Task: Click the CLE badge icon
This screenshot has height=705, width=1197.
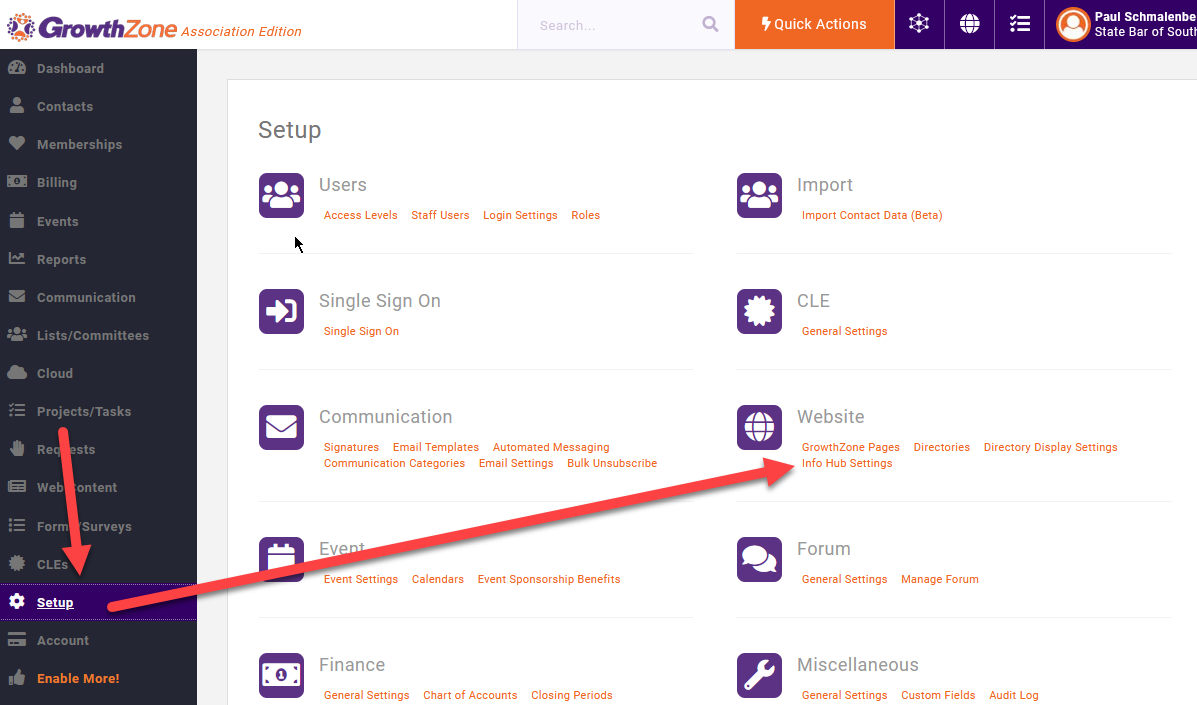Action: click(759, 311)
